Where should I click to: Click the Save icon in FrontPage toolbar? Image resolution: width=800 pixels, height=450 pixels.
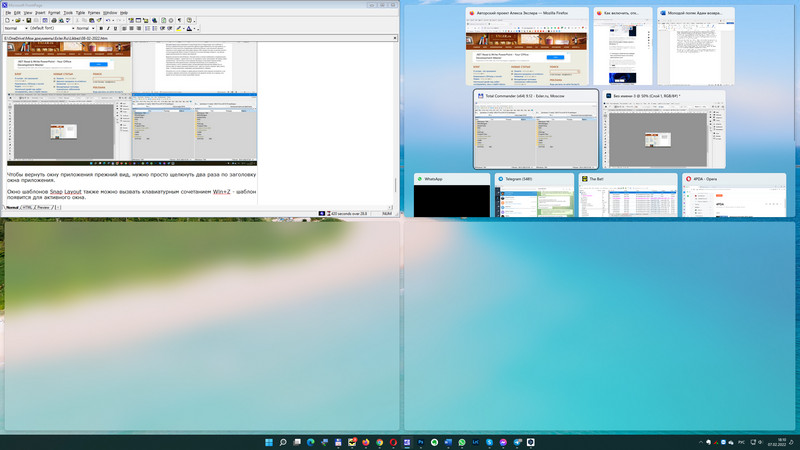29,20
